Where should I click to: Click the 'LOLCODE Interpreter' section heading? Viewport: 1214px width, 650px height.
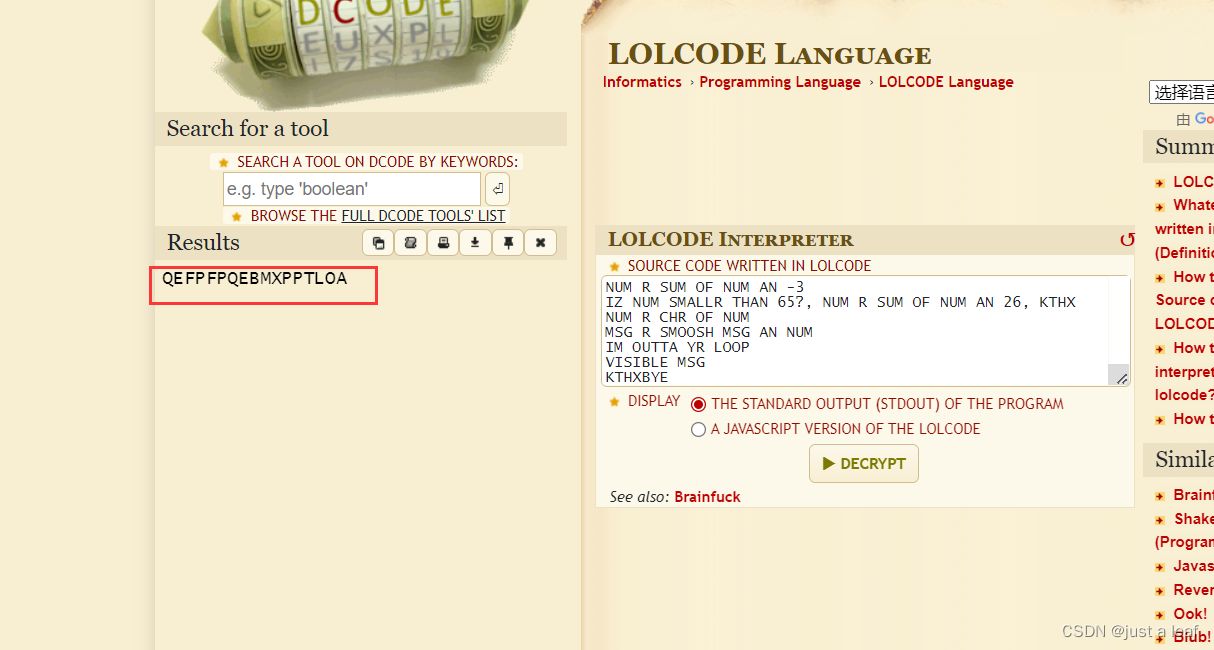[730, 240]
